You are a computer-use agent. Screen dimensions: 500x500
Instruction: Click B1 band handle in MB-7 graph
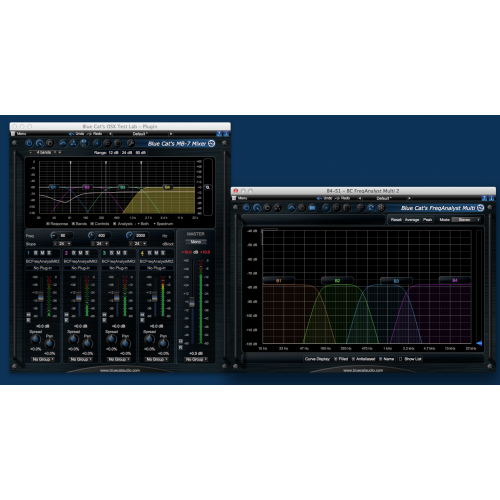coord(53,187)
